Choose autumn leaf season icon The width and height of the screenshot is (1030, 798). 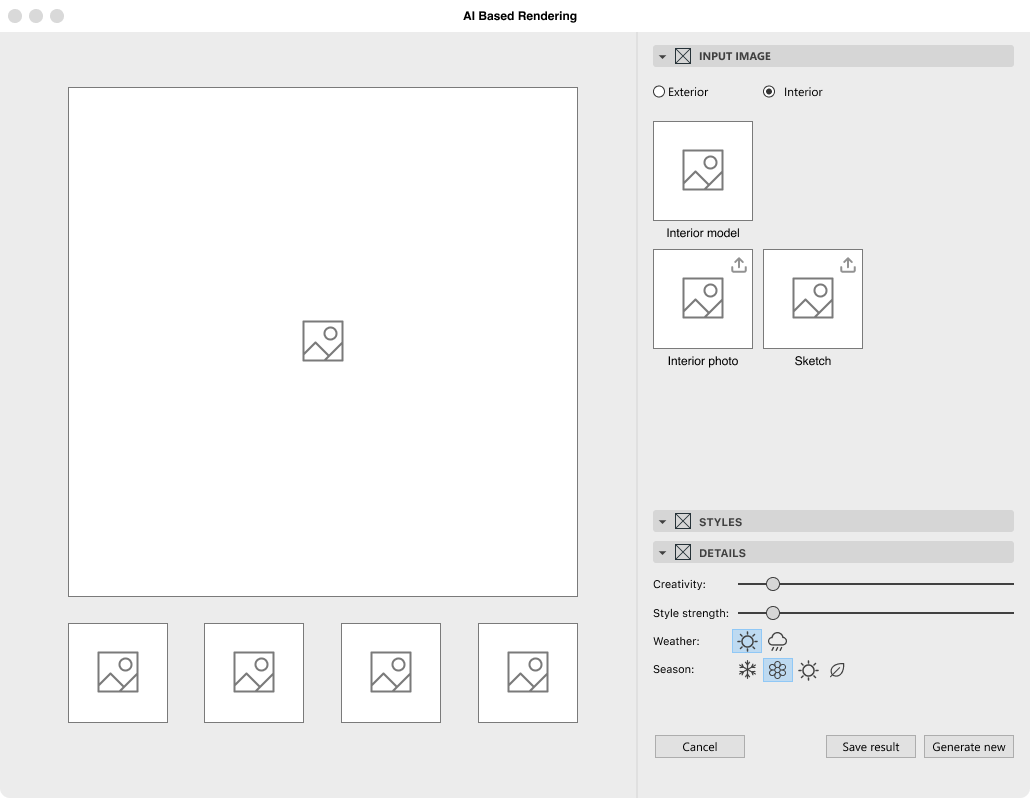coord(838,670)
